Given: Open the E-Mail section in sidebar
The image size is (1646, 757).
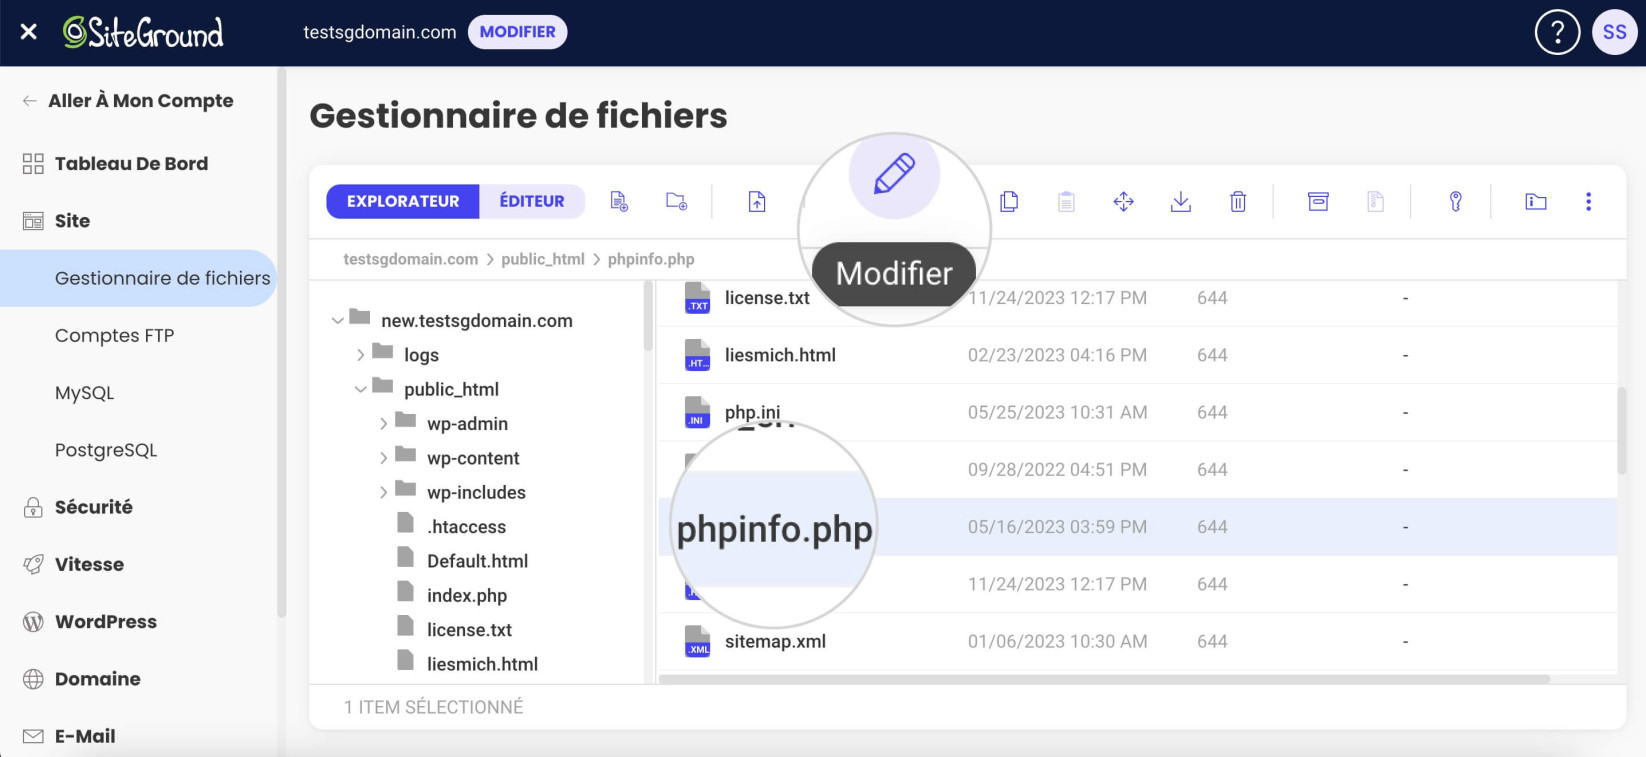Looking at the screenshot, I should click(x=85, y=736).
